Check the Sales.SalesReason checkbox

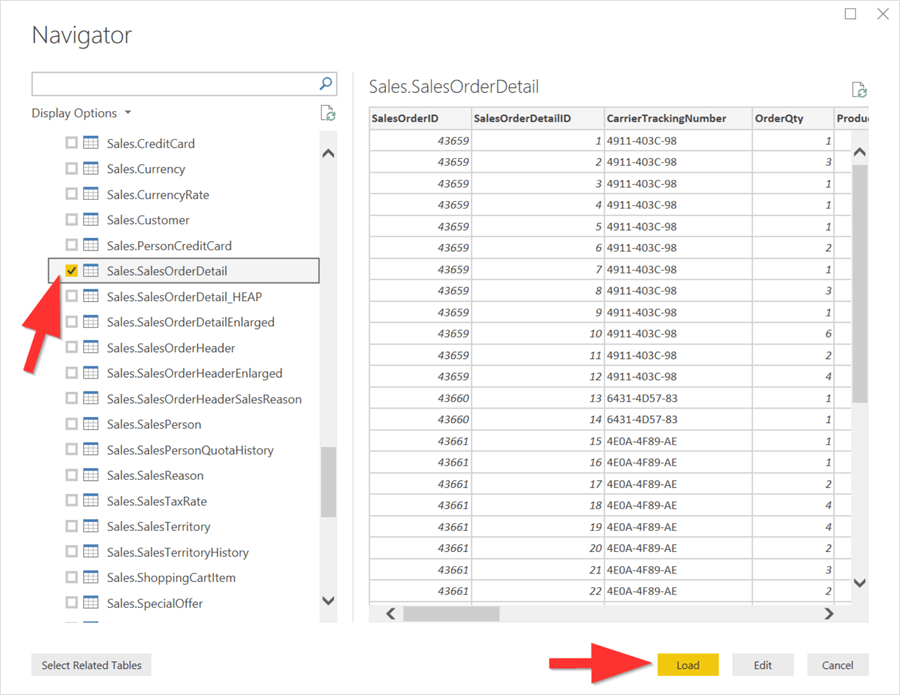tap(71, 475)
